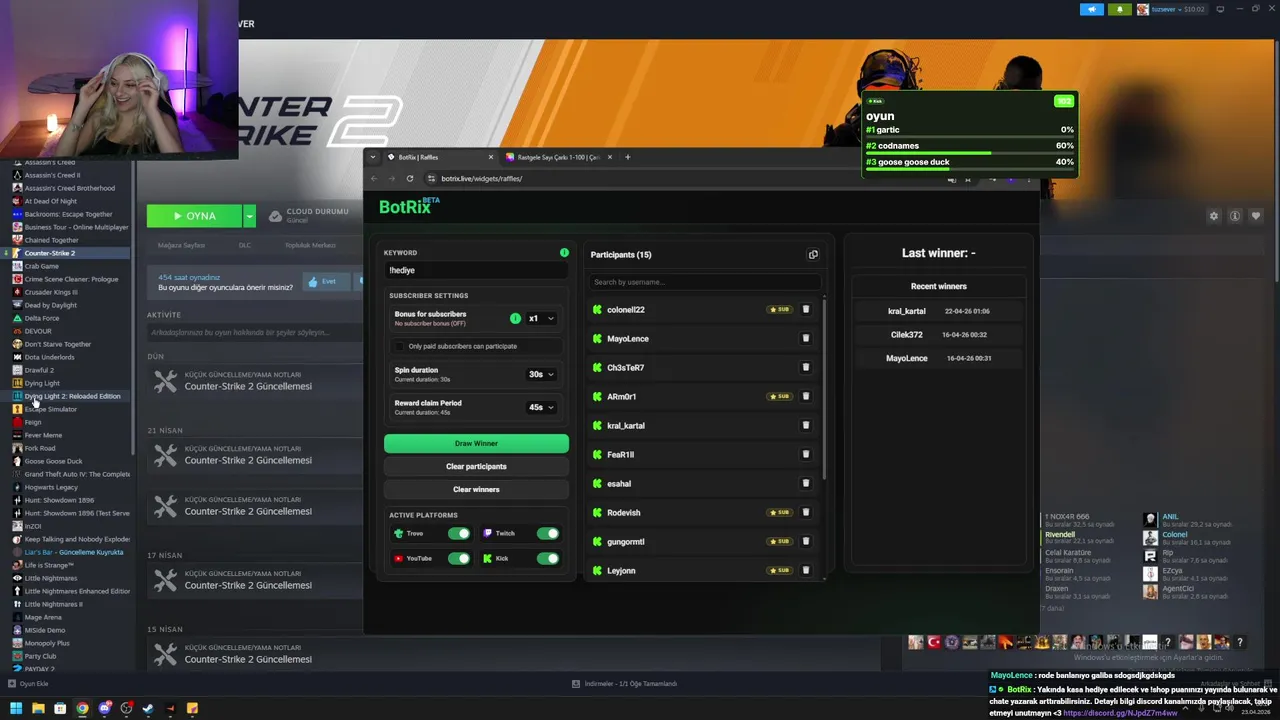Click Search by username field
This screenshot has height=720, width=1280.
tap(703, 282)
